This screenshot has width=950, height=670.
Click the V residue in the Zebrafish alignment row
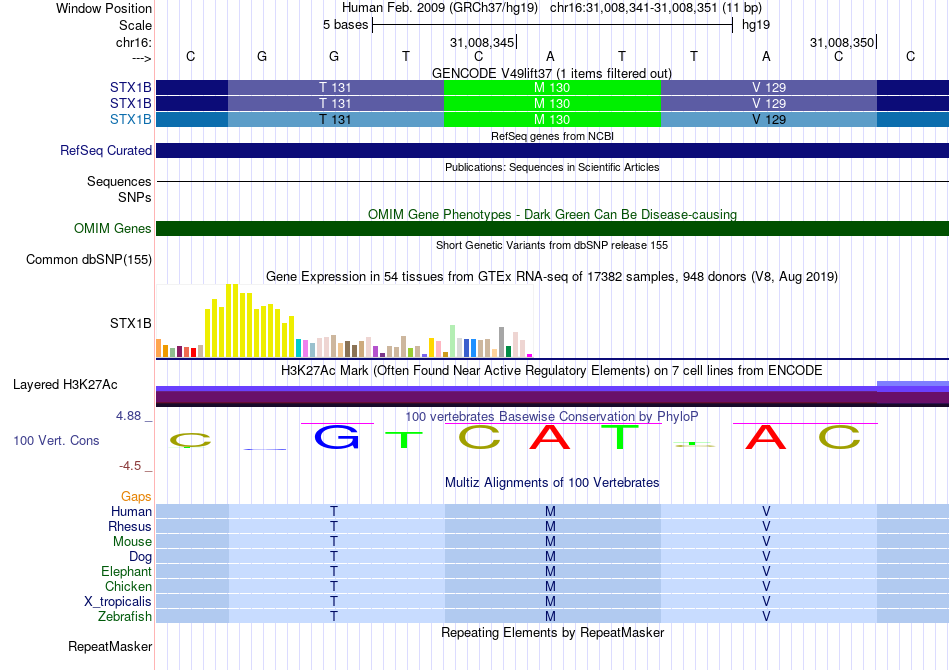click(766, 616)
